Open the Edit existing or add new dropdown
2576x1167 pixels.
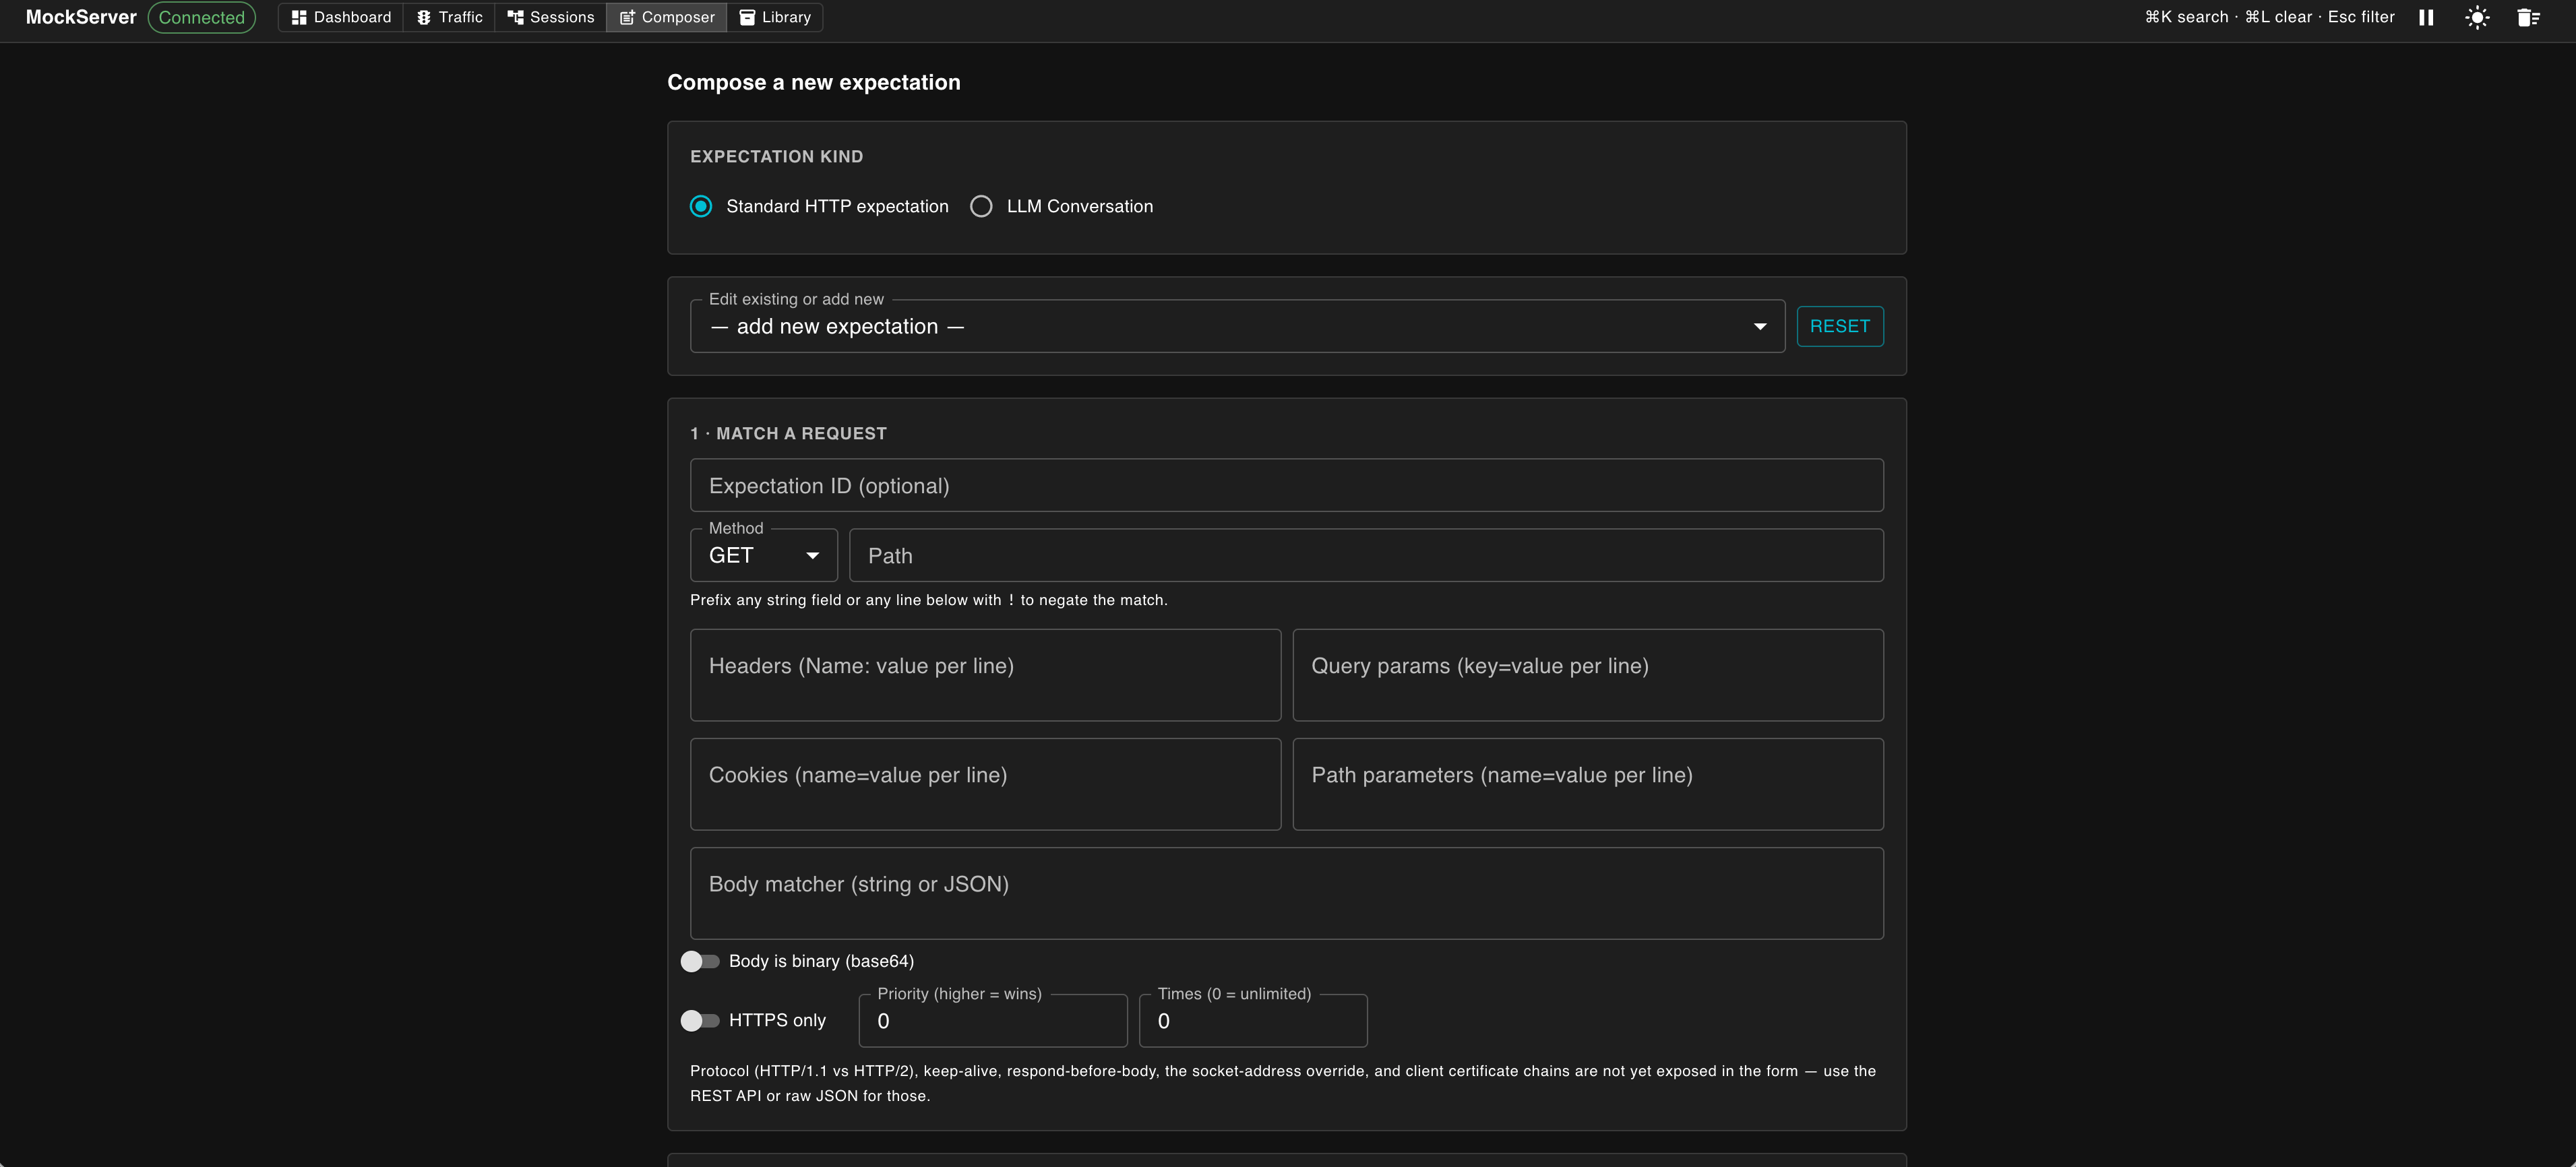point(1237,326)
